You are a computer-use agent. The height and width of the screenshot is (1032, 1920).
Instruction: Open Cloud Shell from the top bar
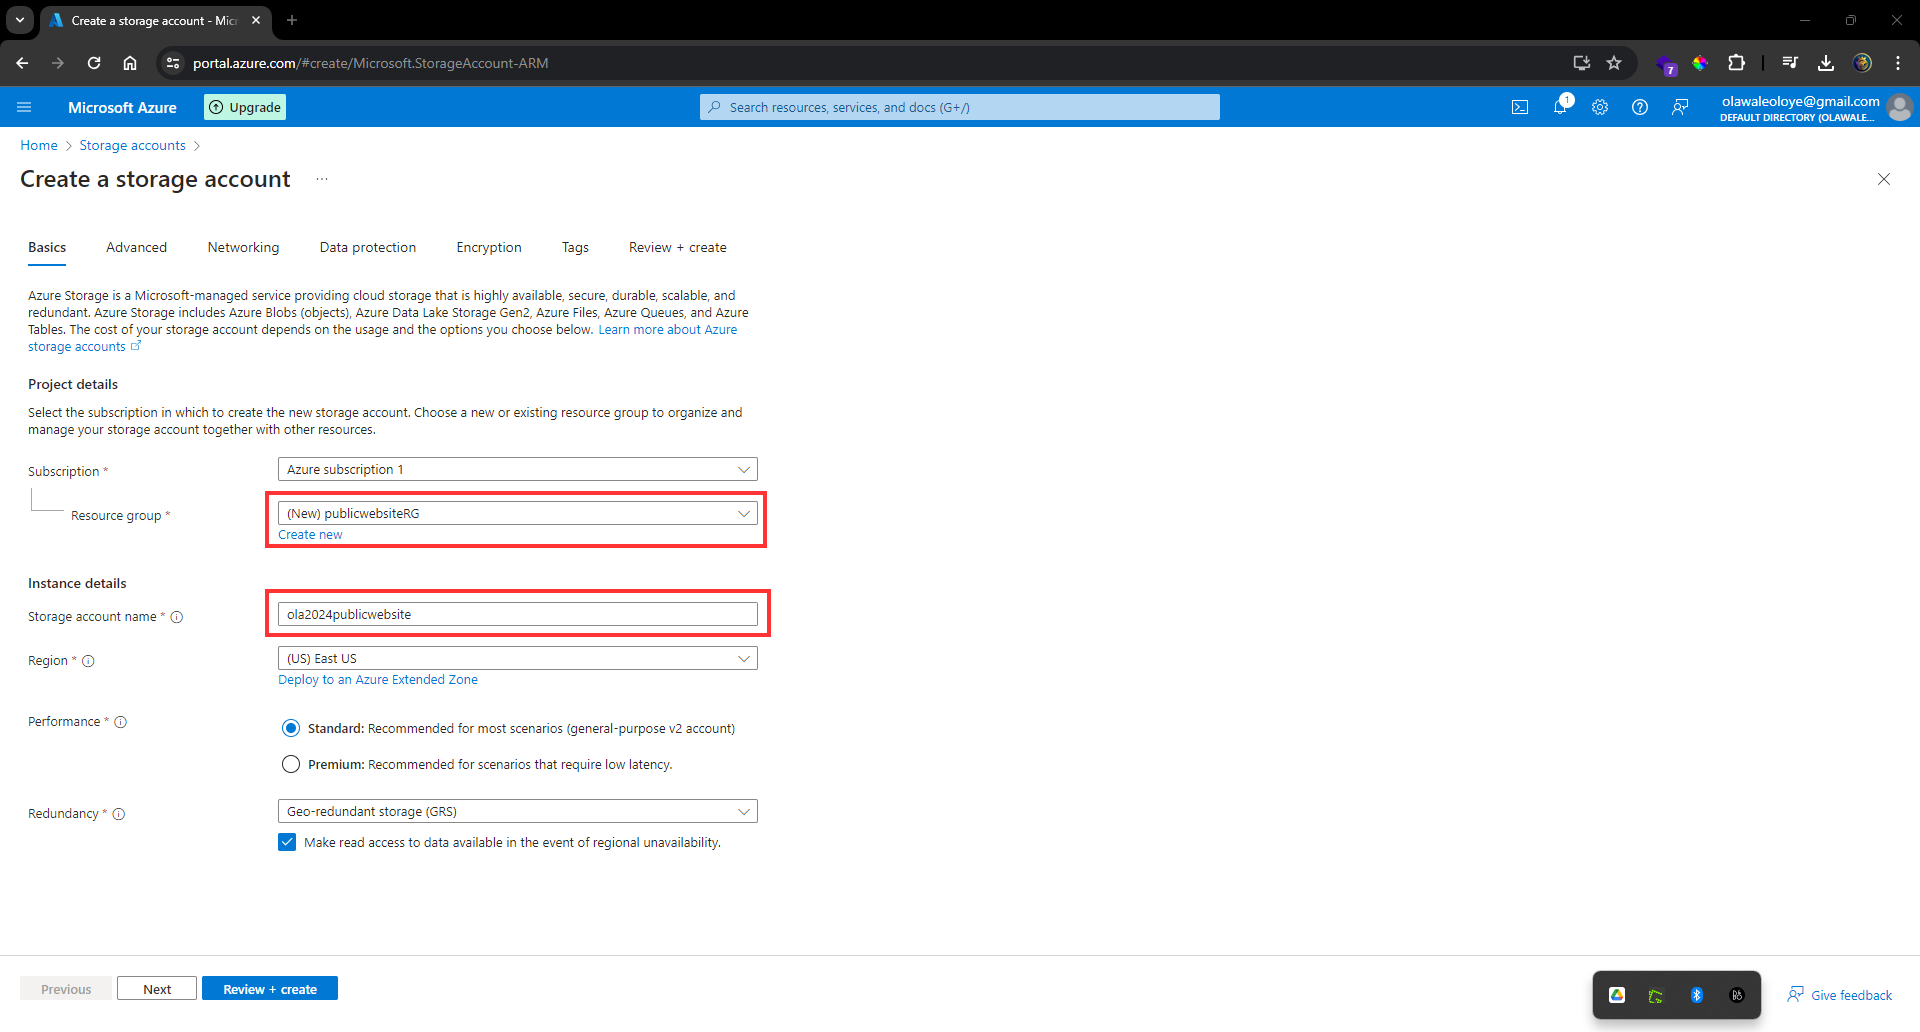1520,107
